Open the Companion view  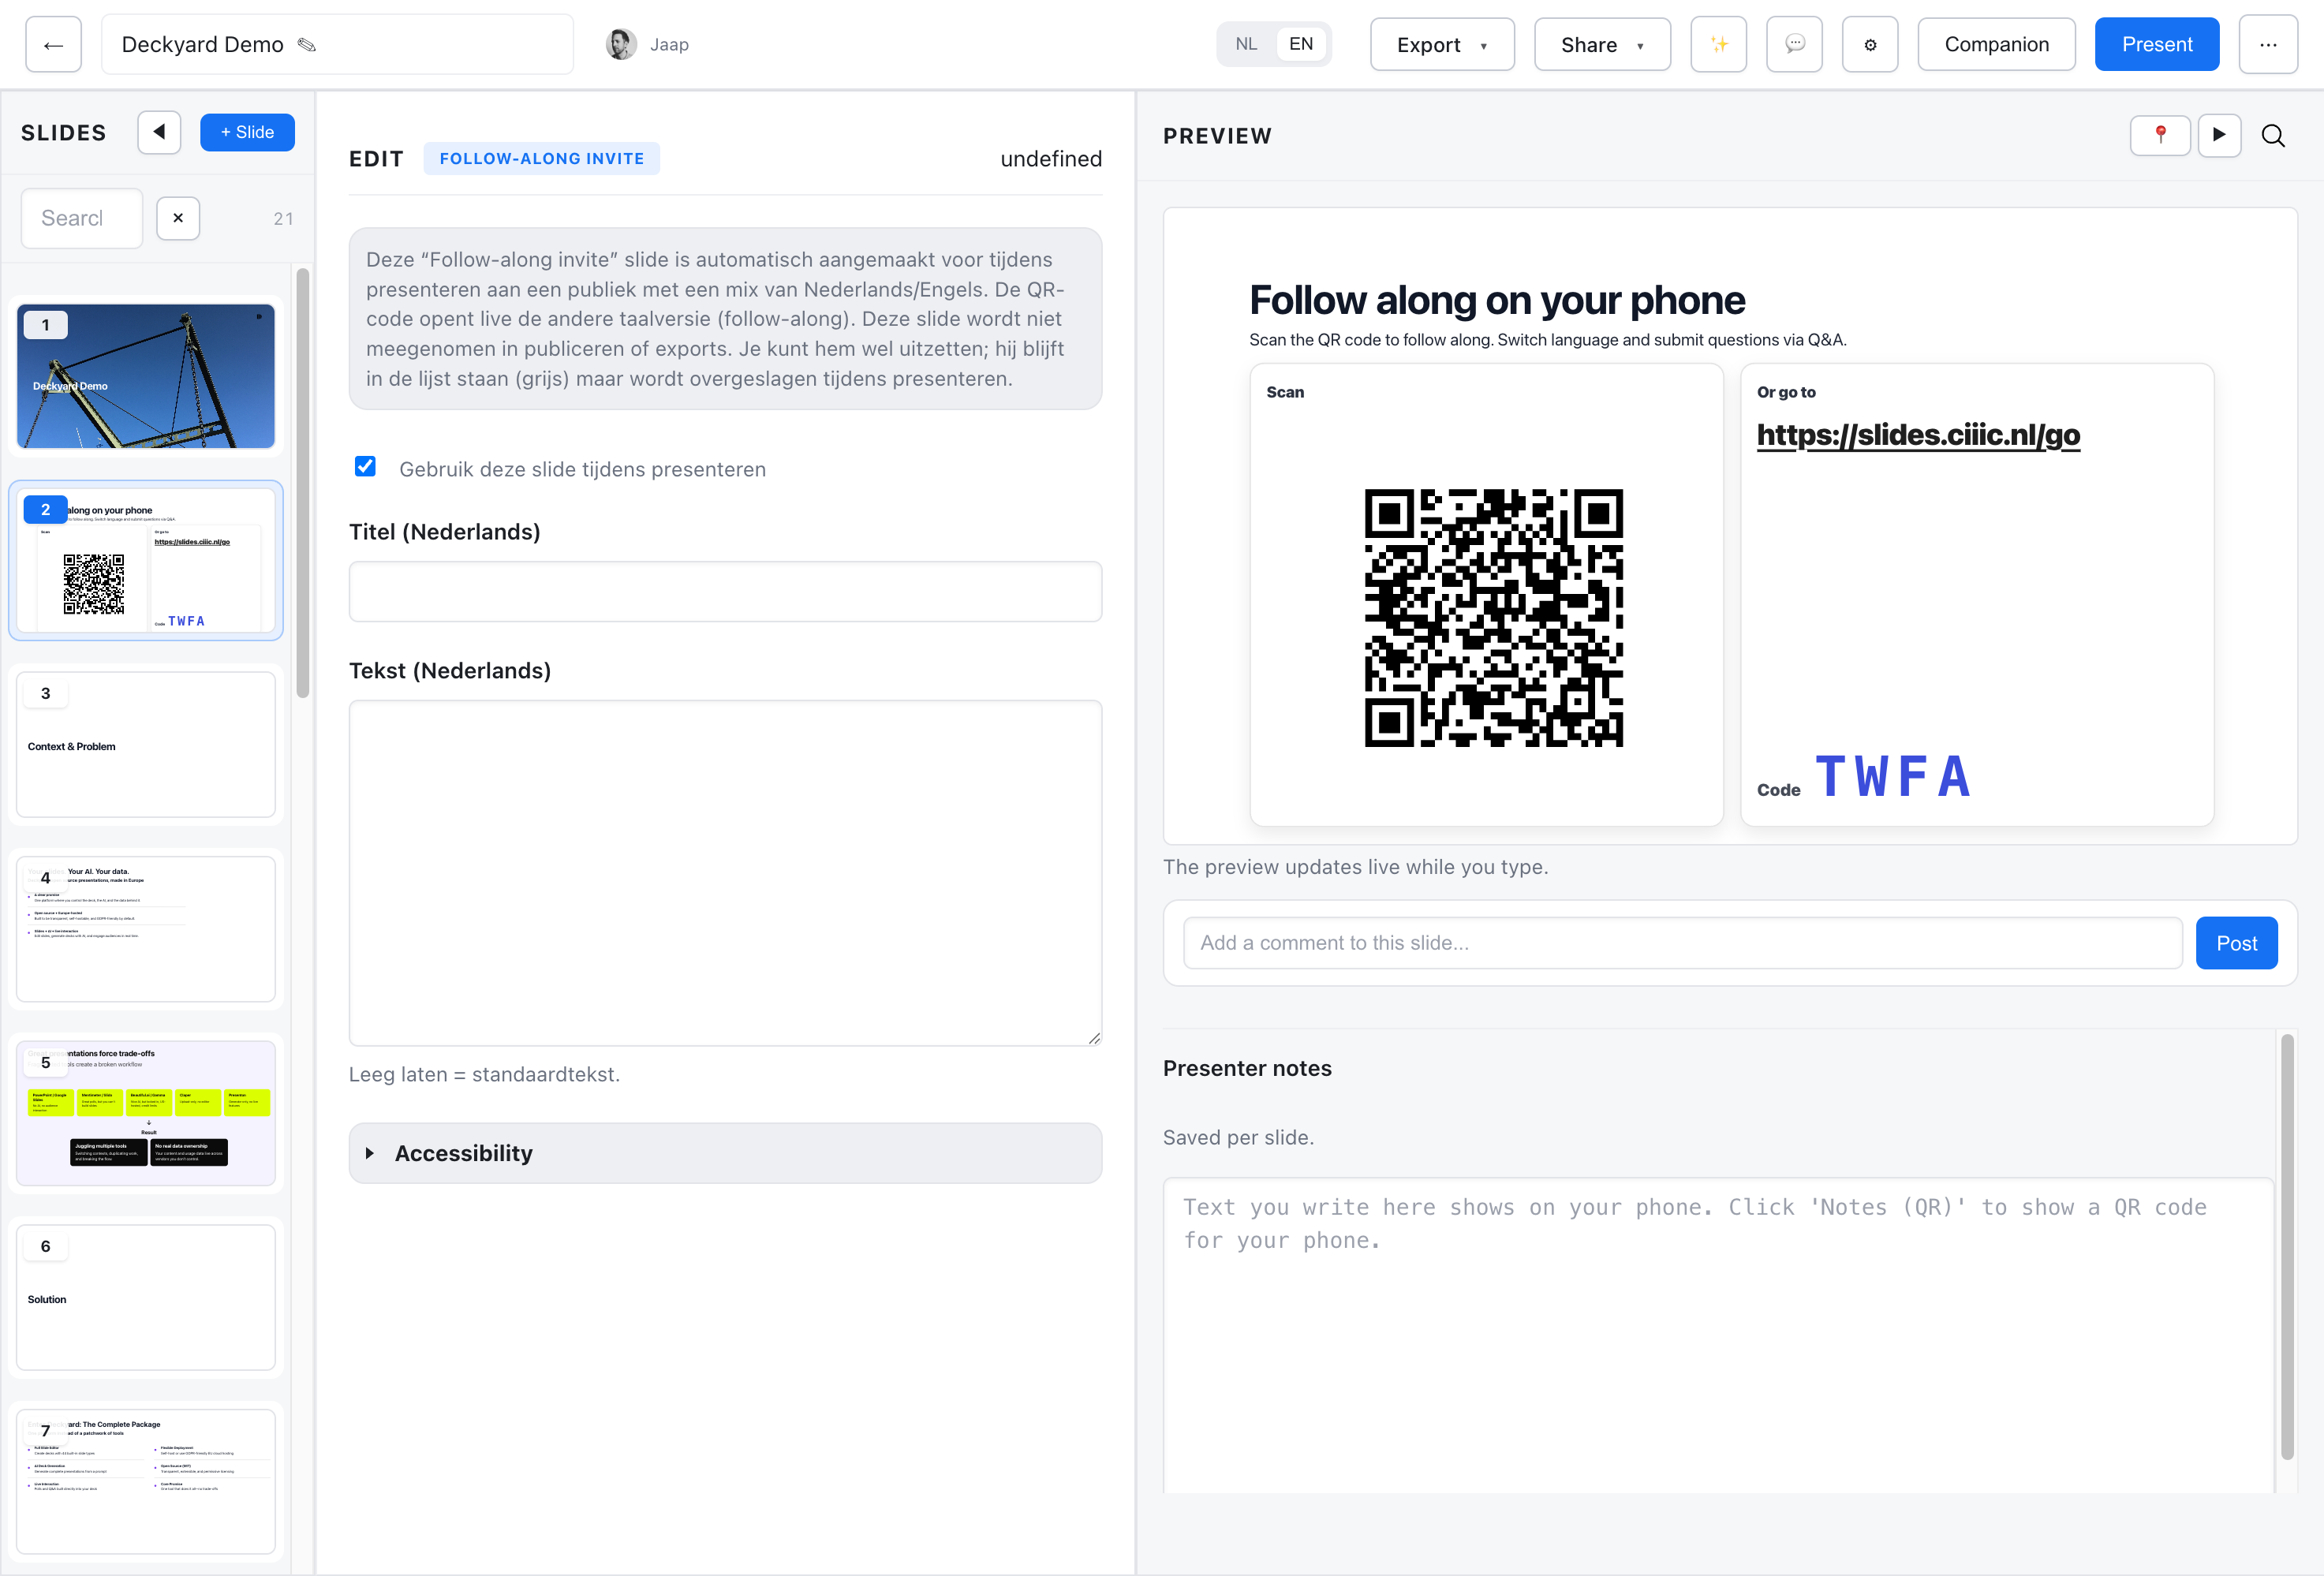[1996, 45]
